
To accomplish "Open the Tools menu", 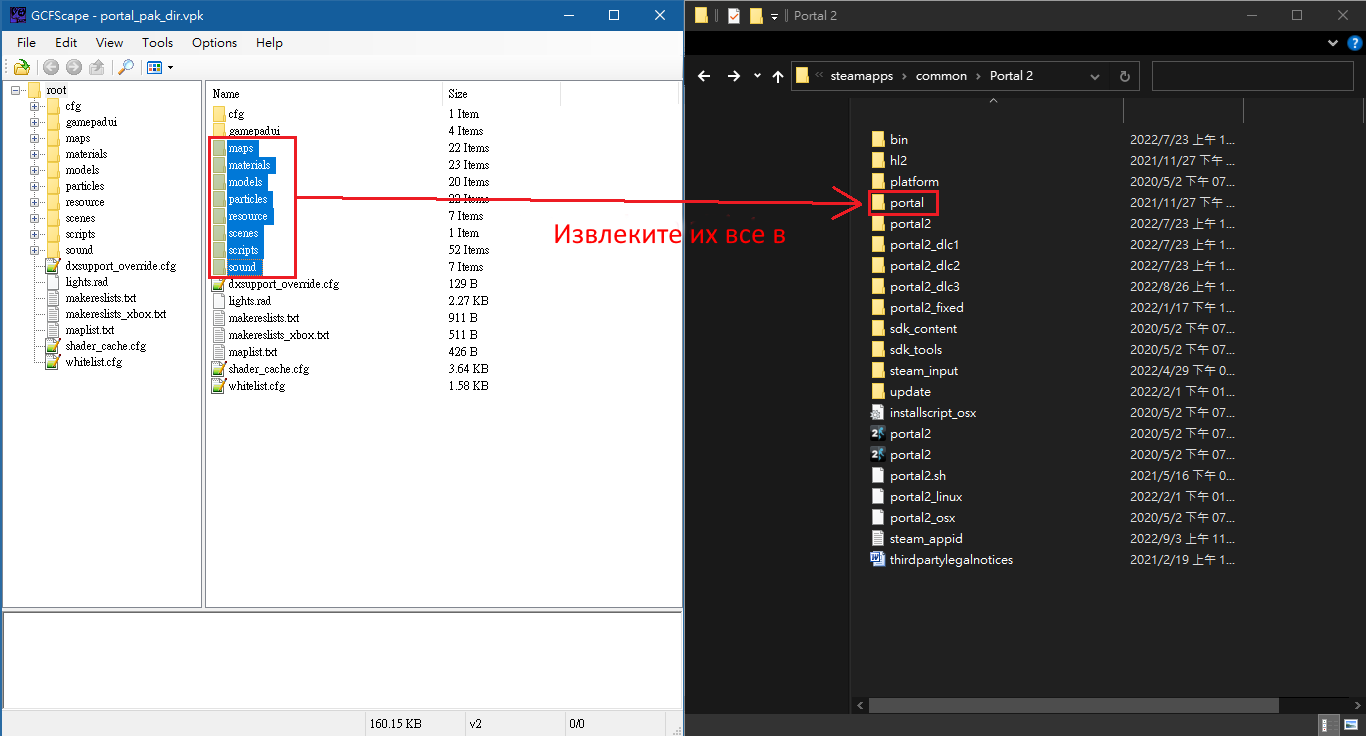I will pyautogui.click(x=157, y=43).
